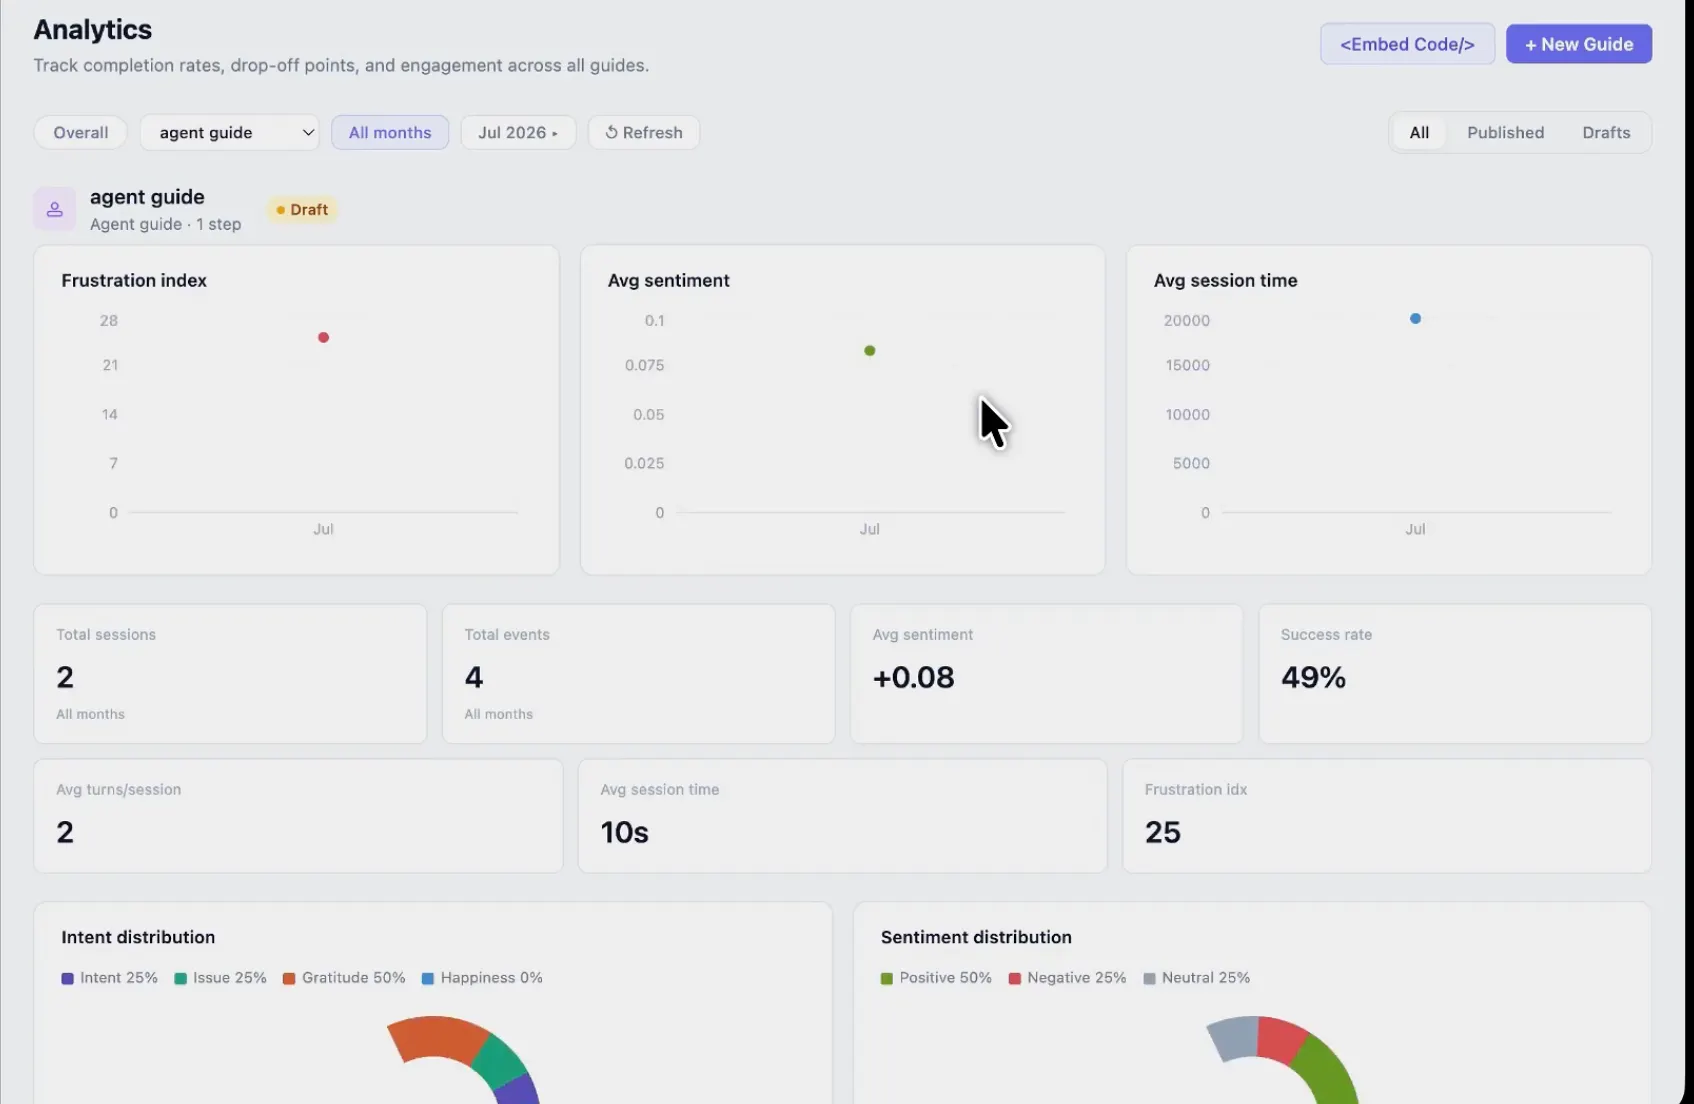This screenshot has height=1104, width=1694.
Task: Click the Success rate value 49%
Action: click(1314, 677)
